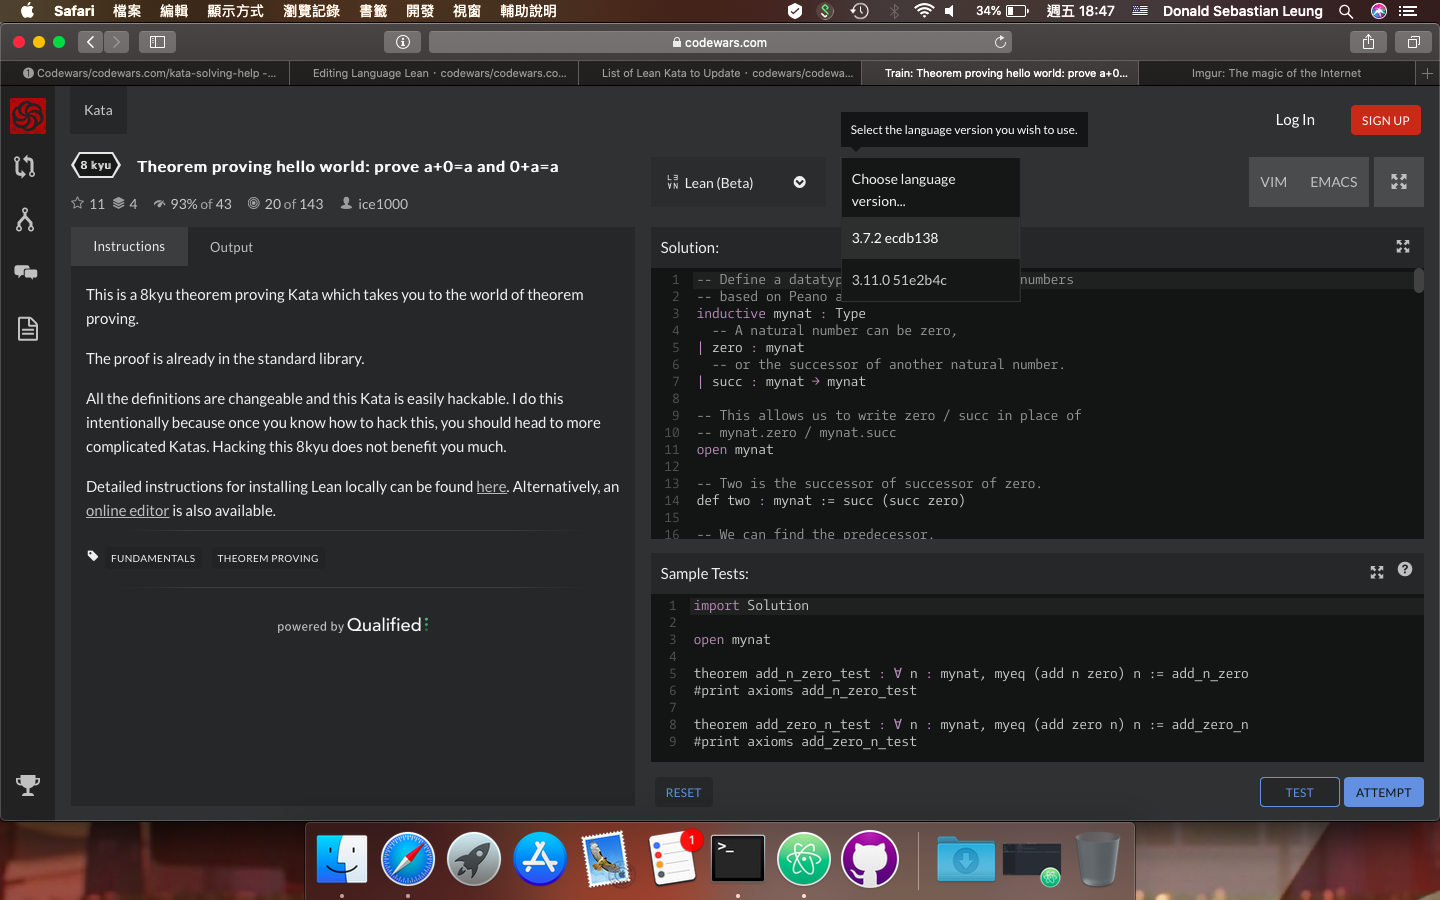
Task: Enable VIM editor mode
Action: (1273, 182)
